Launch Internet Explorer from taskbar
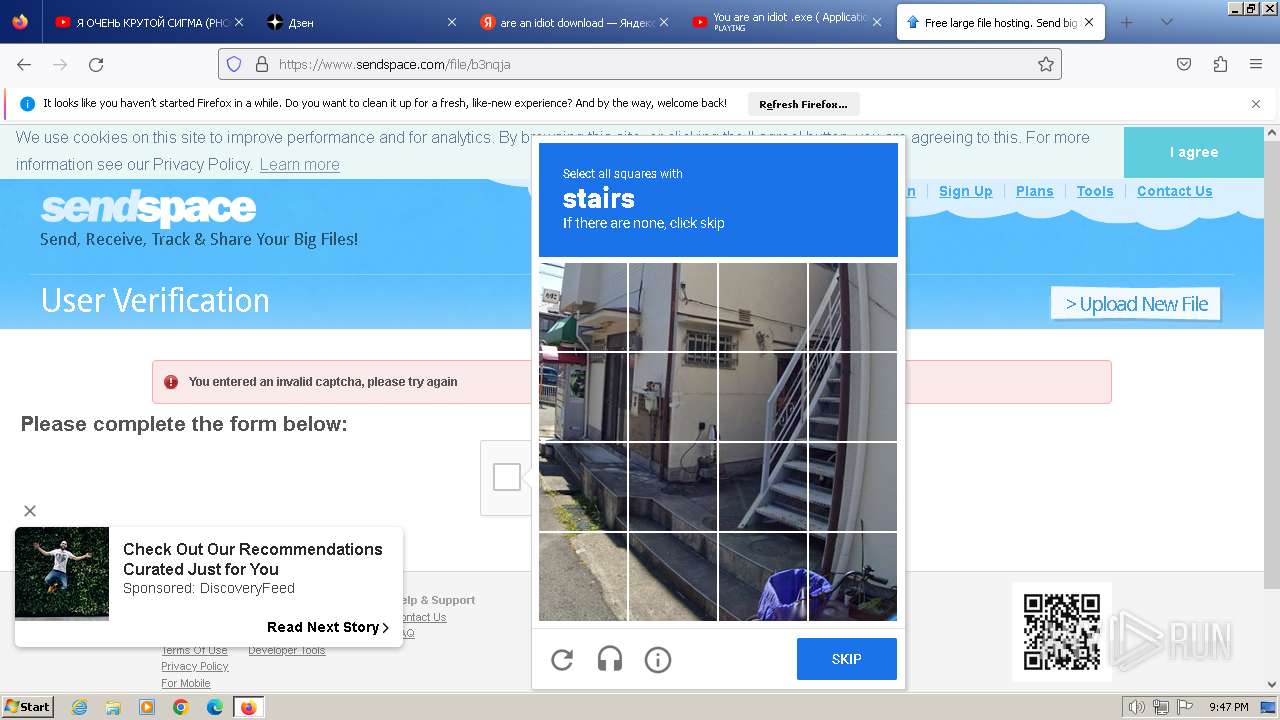Image resolution: width=1280 pixels, height=720 pixels. point(79,707)
